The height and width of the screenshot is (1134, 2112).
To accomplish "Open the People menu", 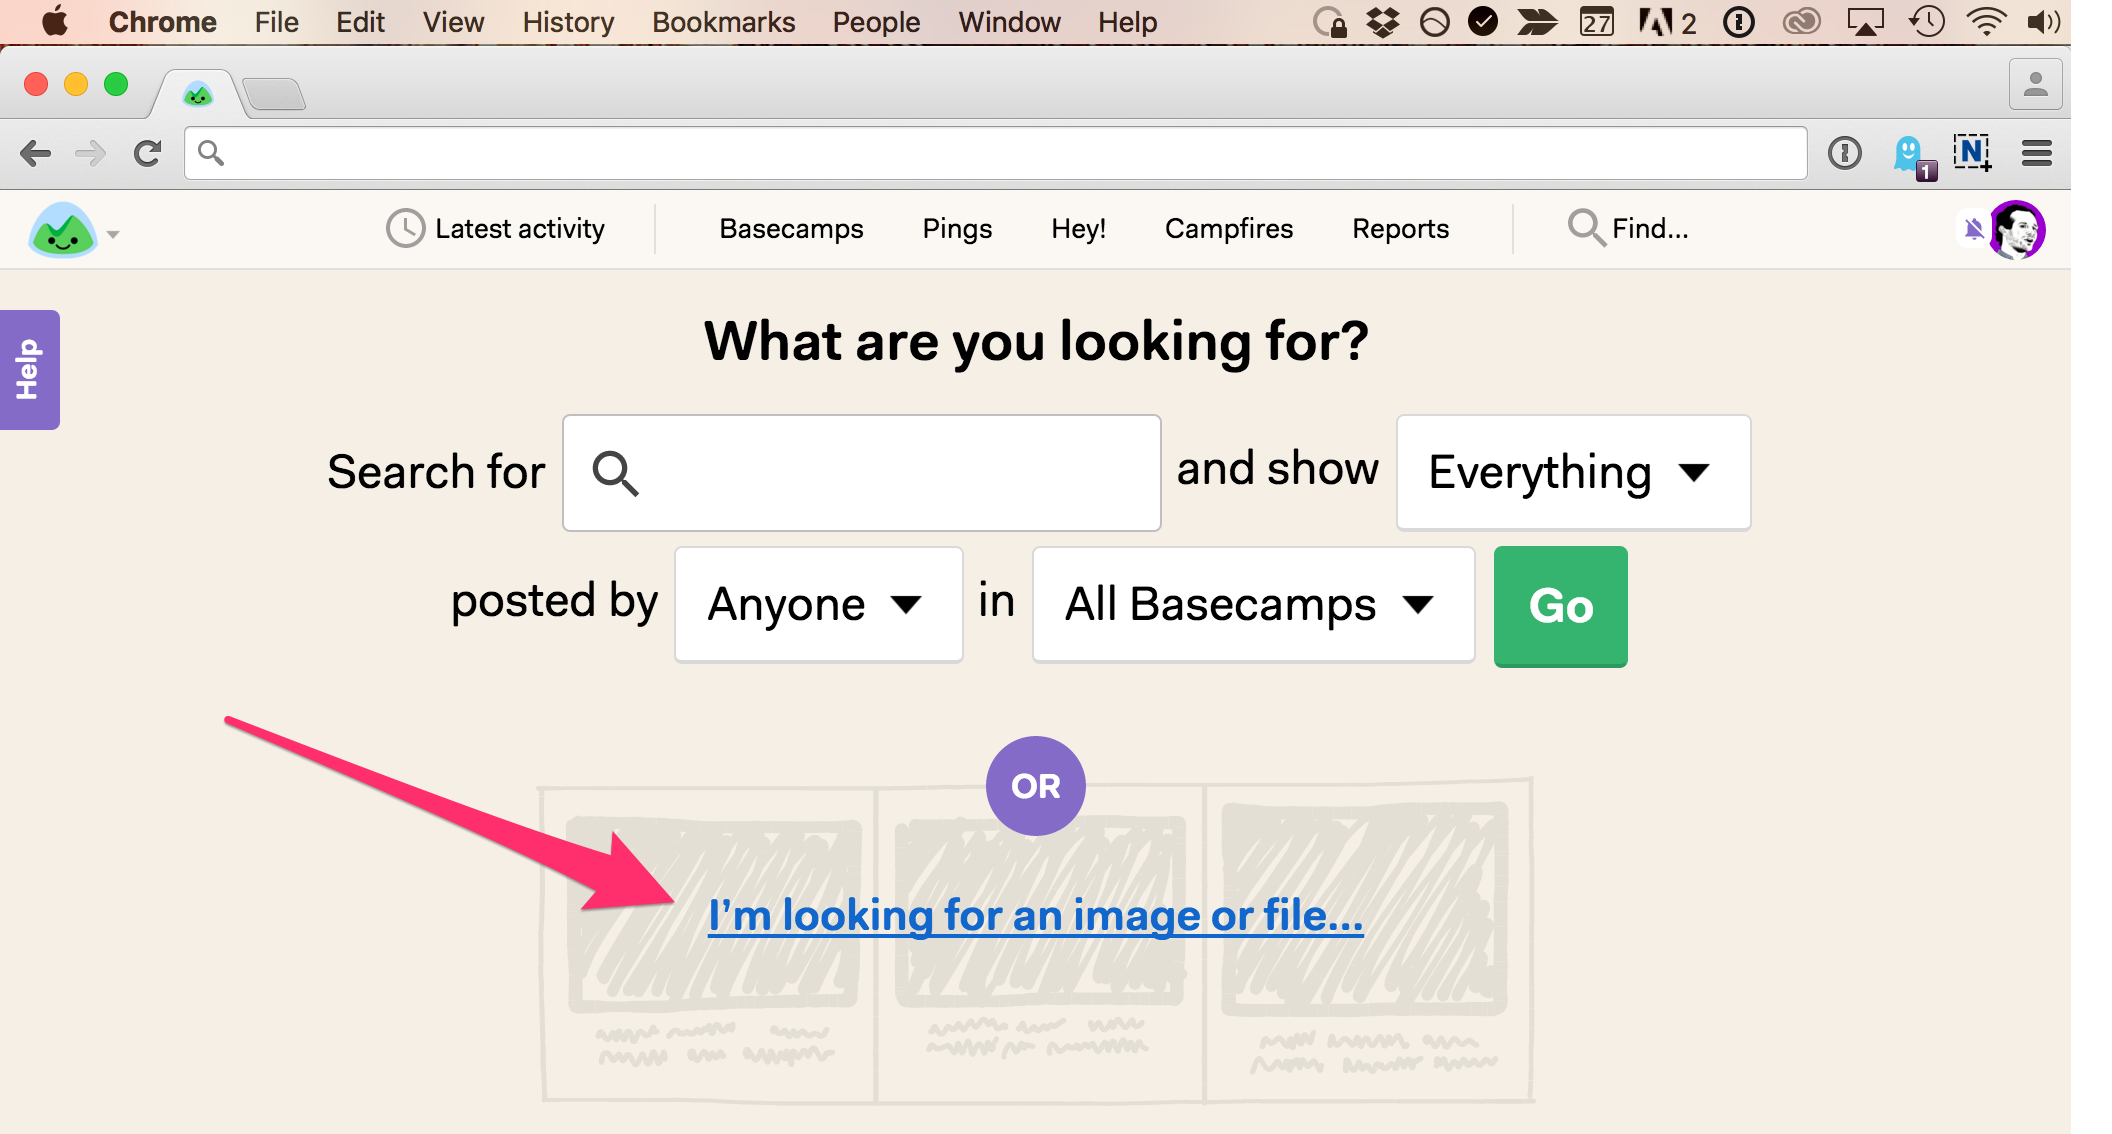I will [x=876, y=22].
